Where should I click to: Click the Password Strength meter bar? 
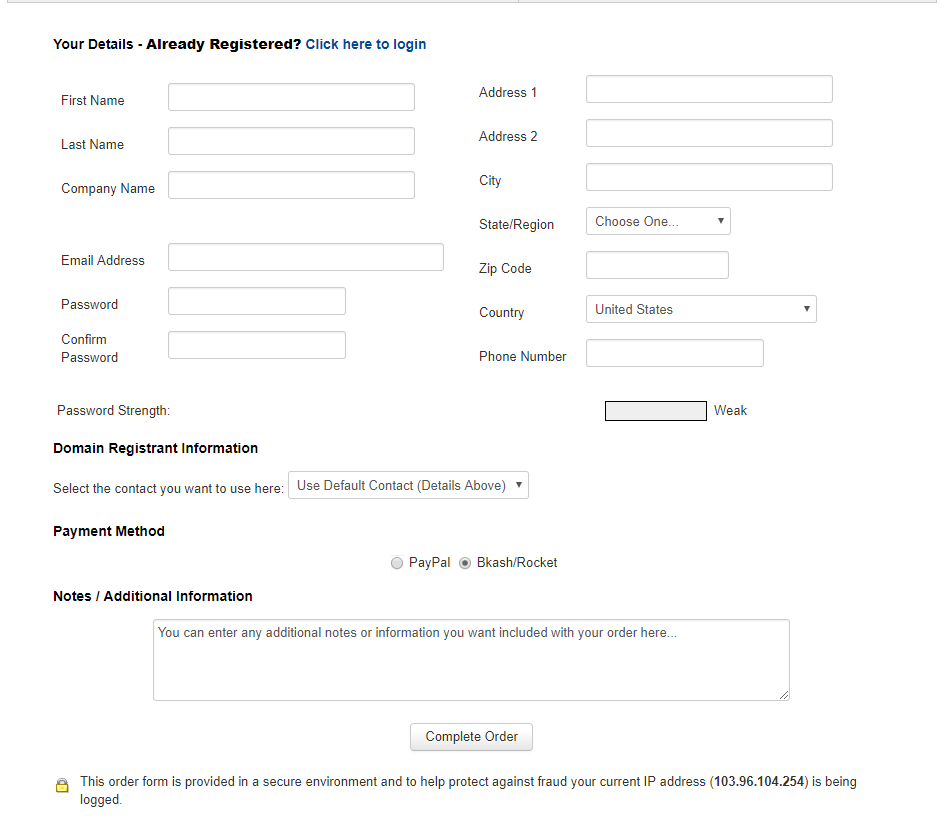point(655,411)
